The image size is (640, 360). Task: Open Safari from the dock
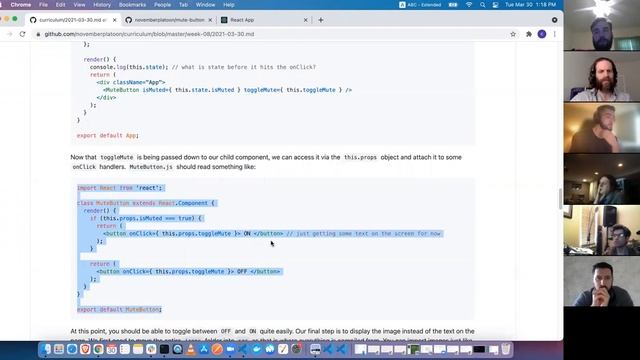coord(72,349)
